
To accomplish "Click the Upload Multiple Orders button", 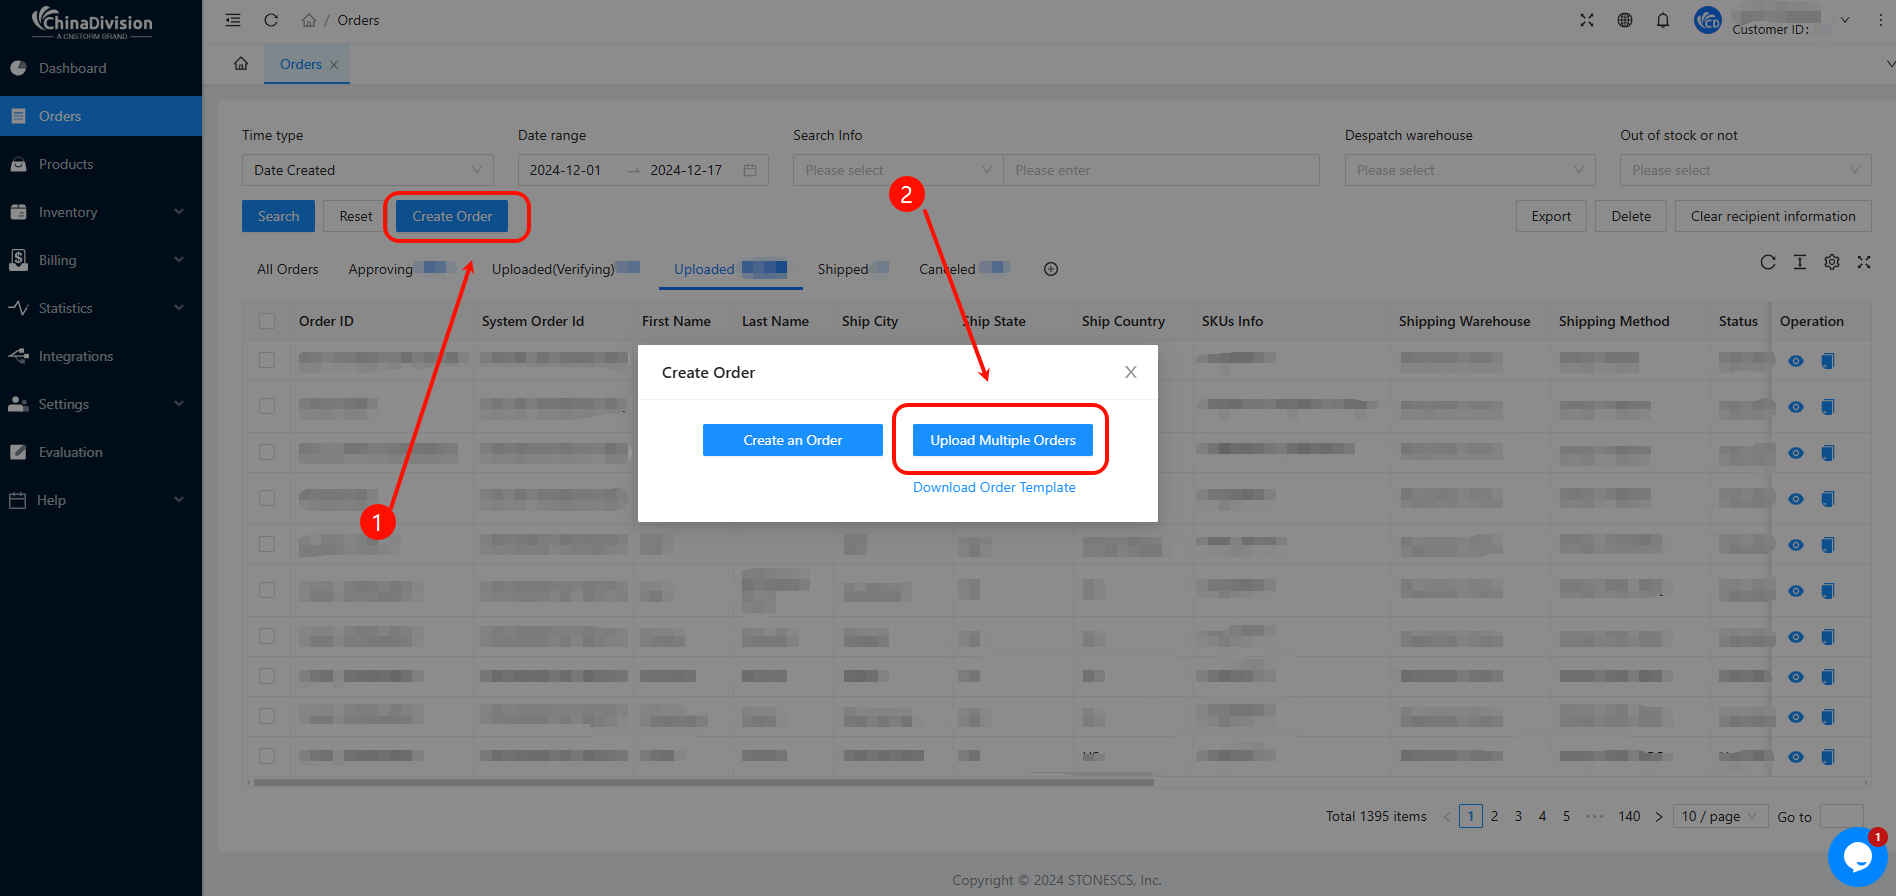I will [1002, 440].
